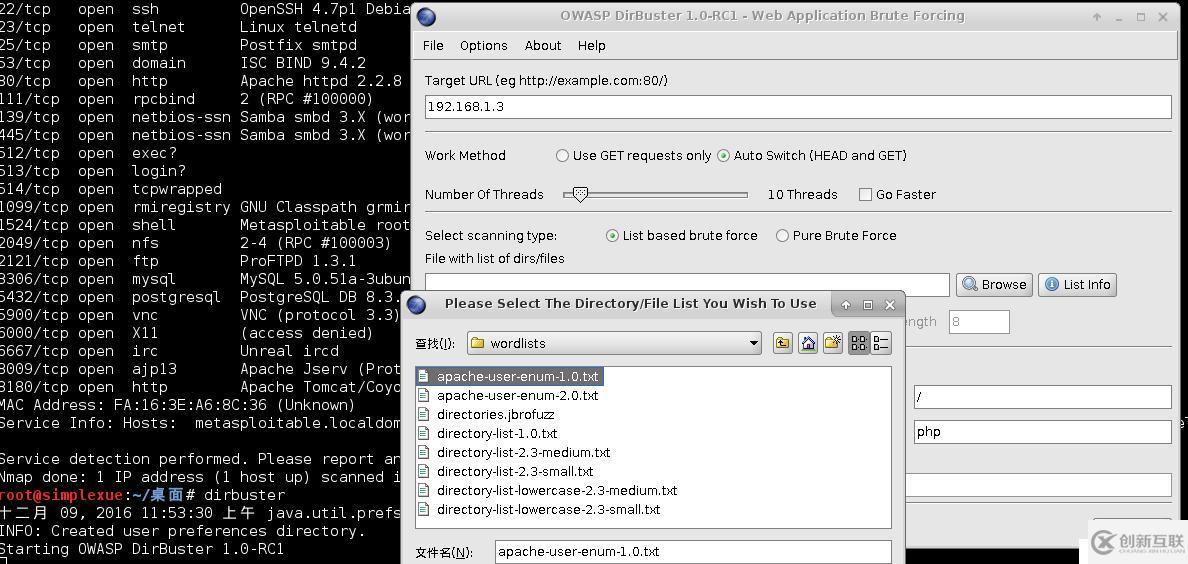The width and height of the screenshot is (1188, 564).
Task: Click file icon beside directory-list-2.3-medium.txt
Action: (x=424, y=453)
